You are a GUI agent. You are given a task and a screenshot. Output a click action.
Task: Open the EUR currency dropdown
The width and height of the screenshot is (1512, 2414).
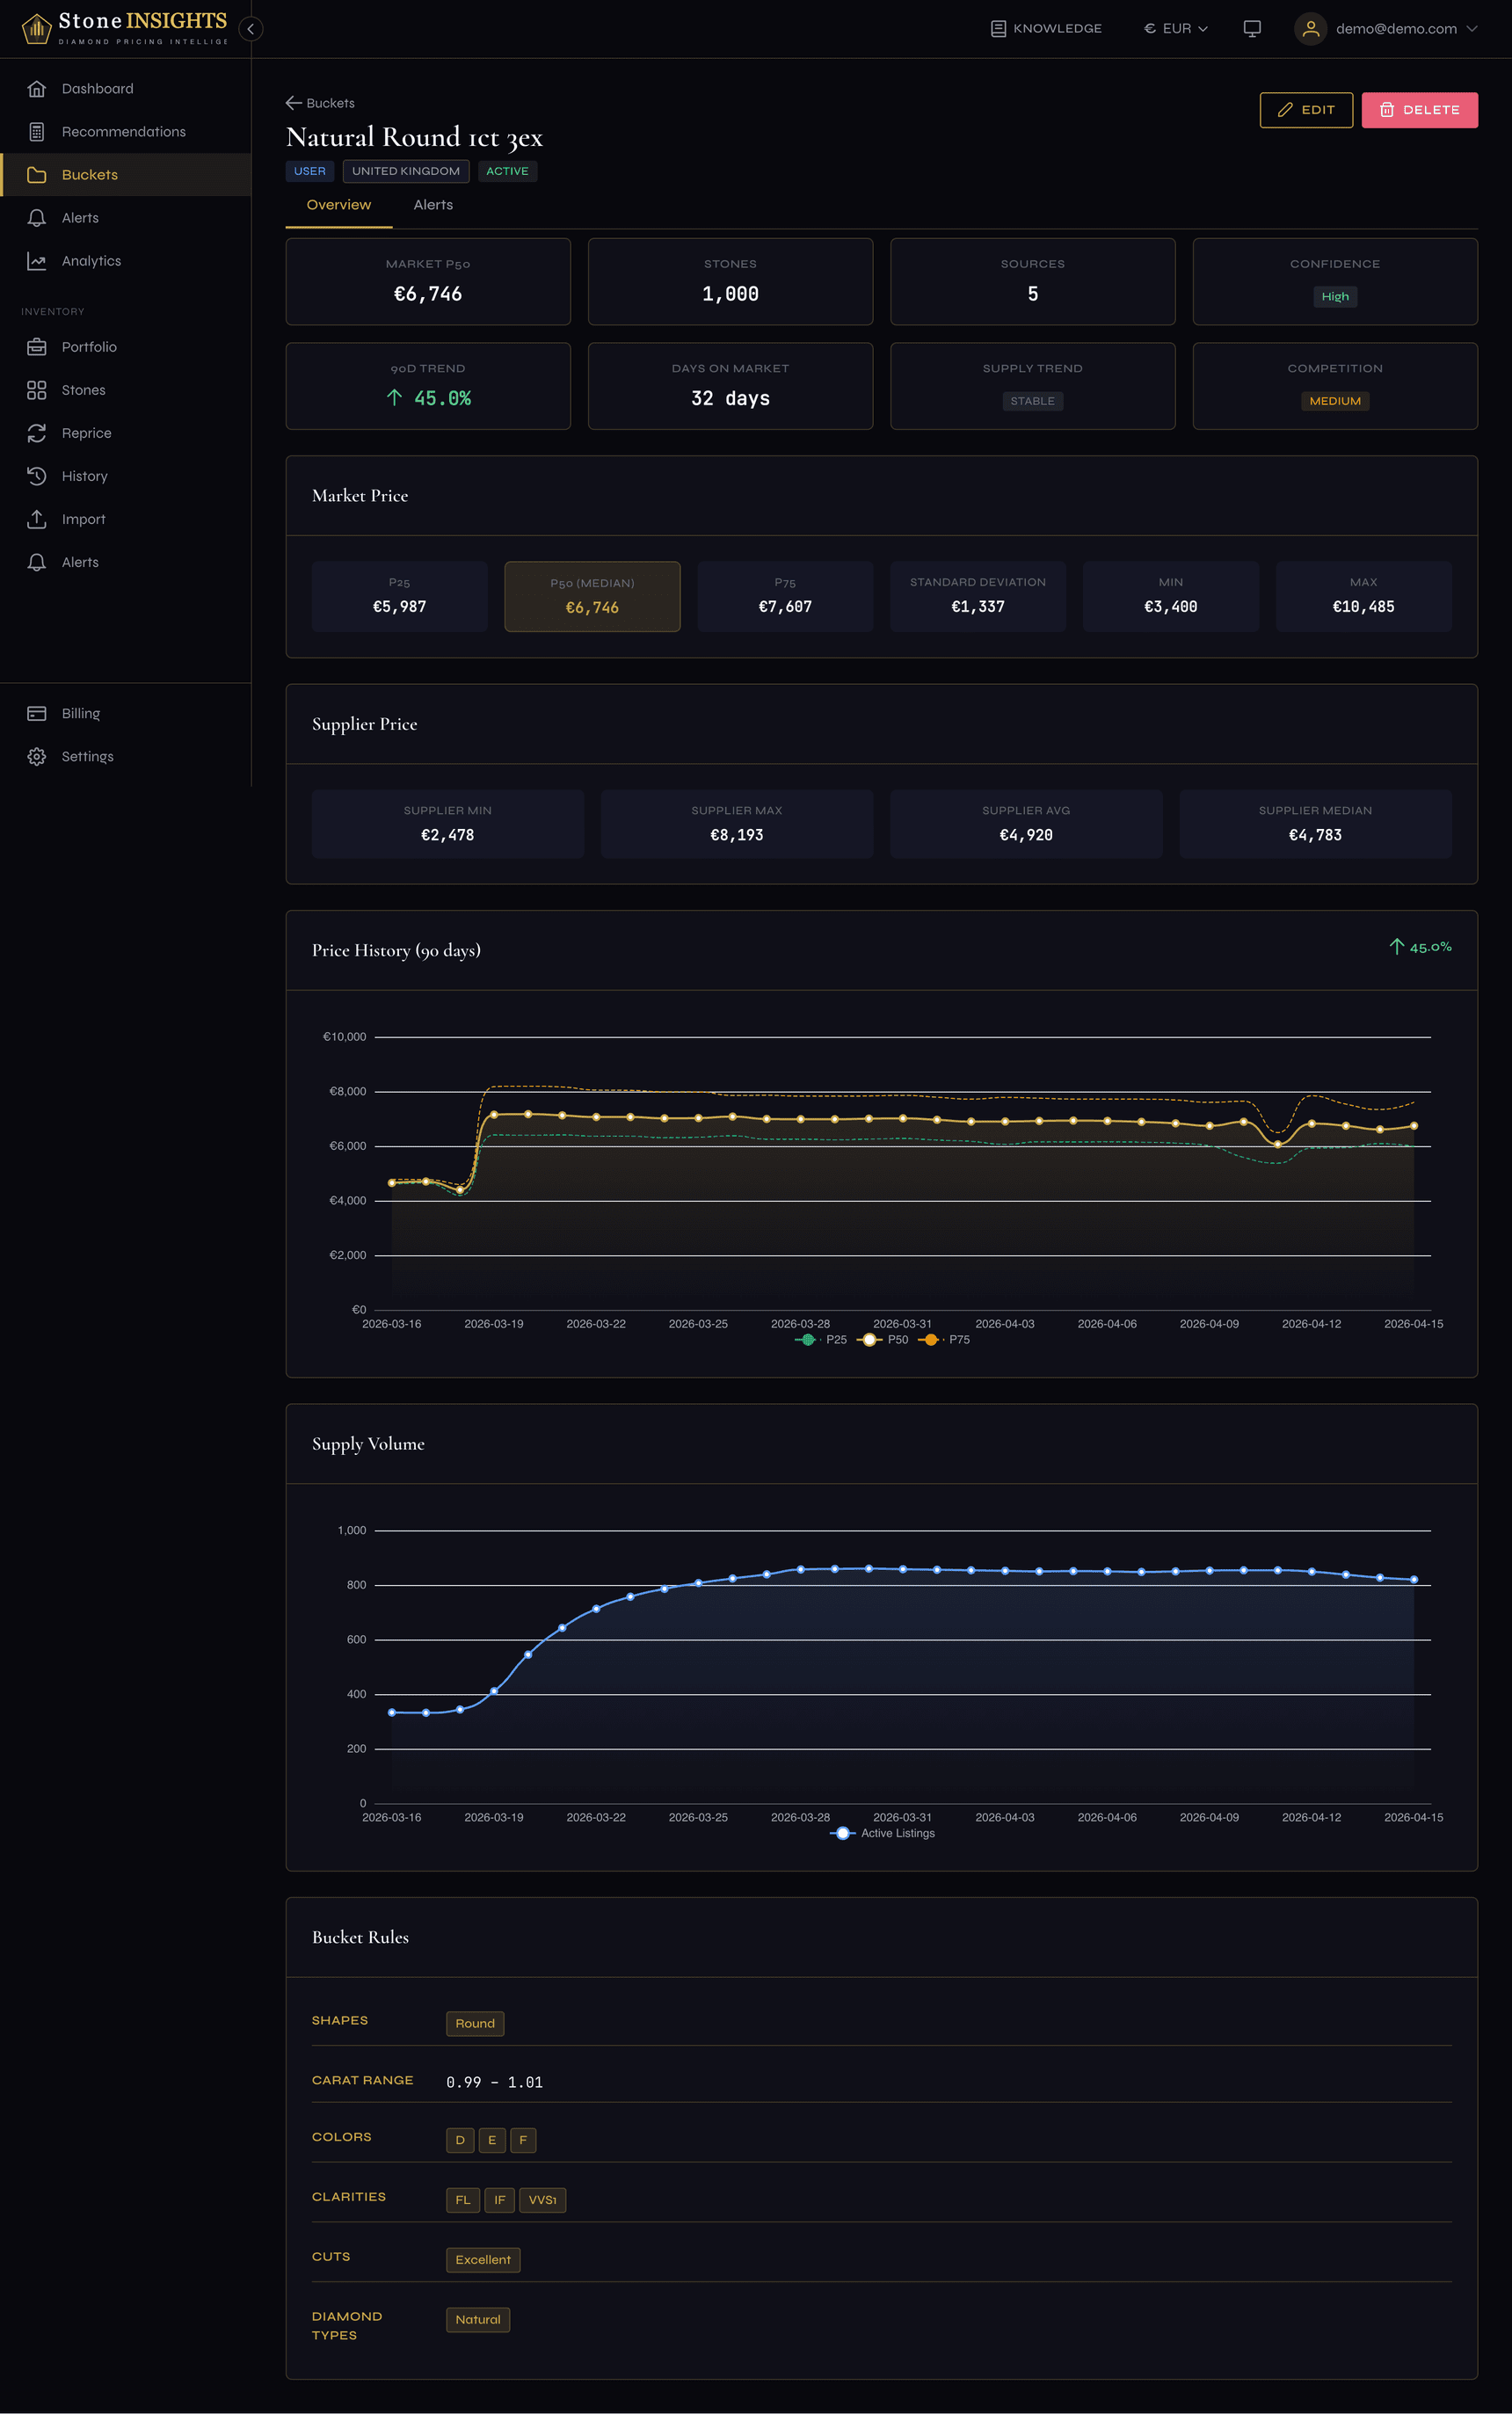(x=1176, y=28)
